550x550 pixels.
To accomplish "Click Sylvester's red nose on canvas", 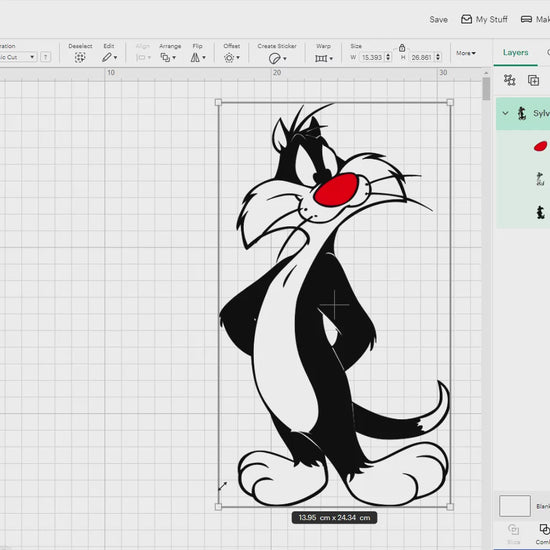I will [x=336, y=189].
